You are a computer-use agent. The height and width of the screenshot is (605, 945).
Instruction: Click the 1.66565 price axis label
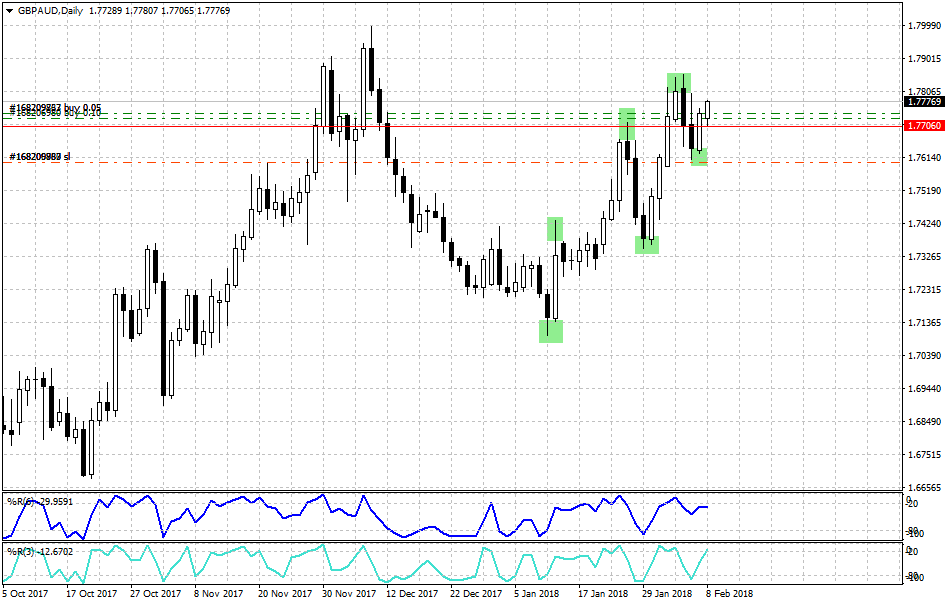click(x=924, y=487)
